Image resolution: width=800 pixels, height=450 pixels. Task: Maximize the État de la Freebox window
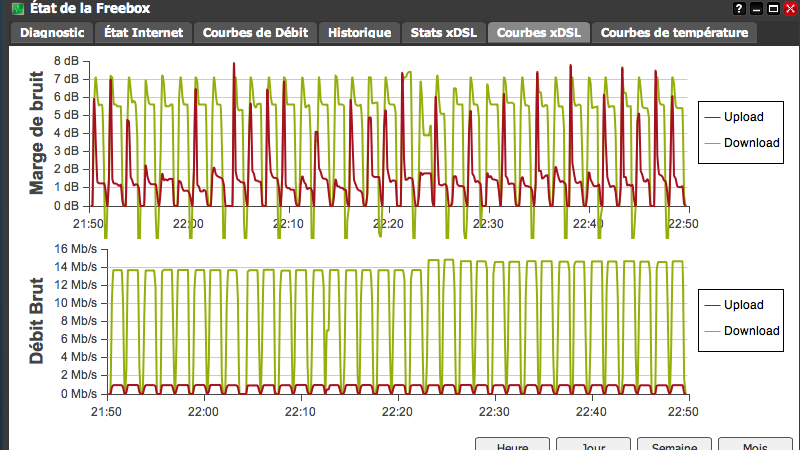point(773,8)
